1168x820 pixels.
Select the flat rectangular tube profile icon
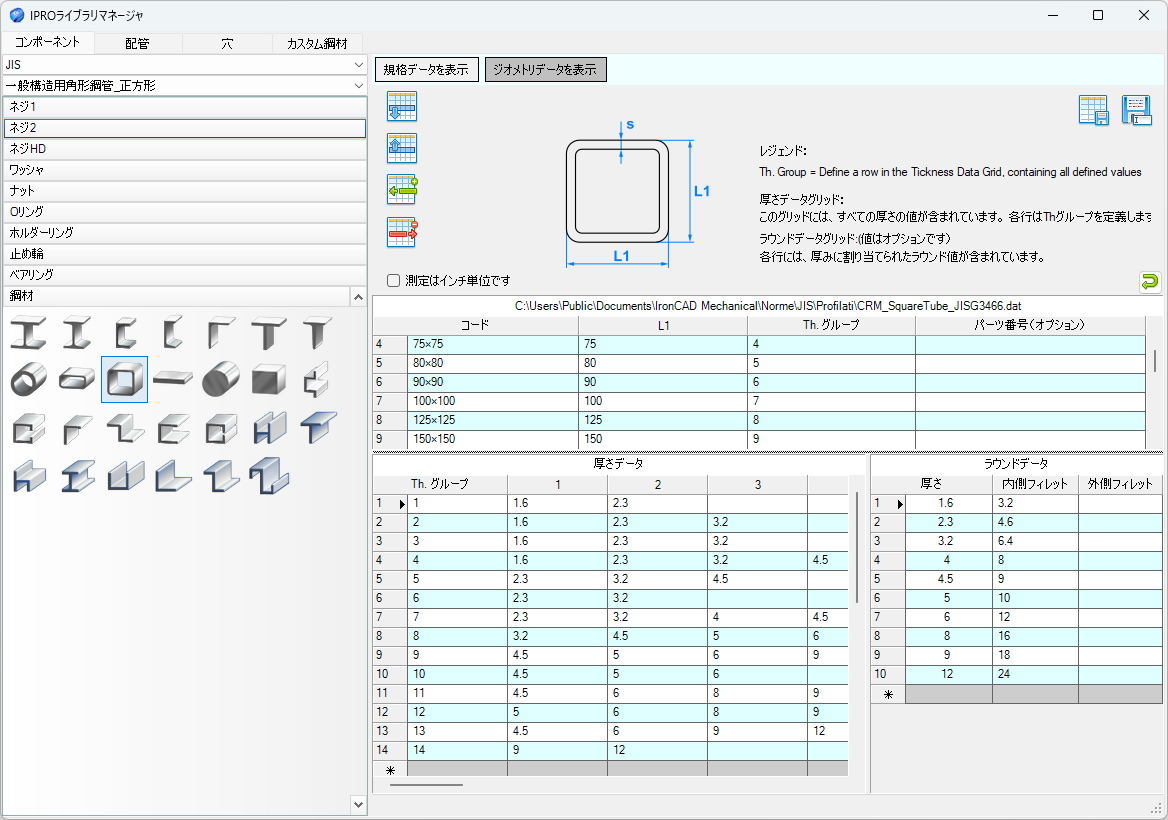[x=77, y=379]
